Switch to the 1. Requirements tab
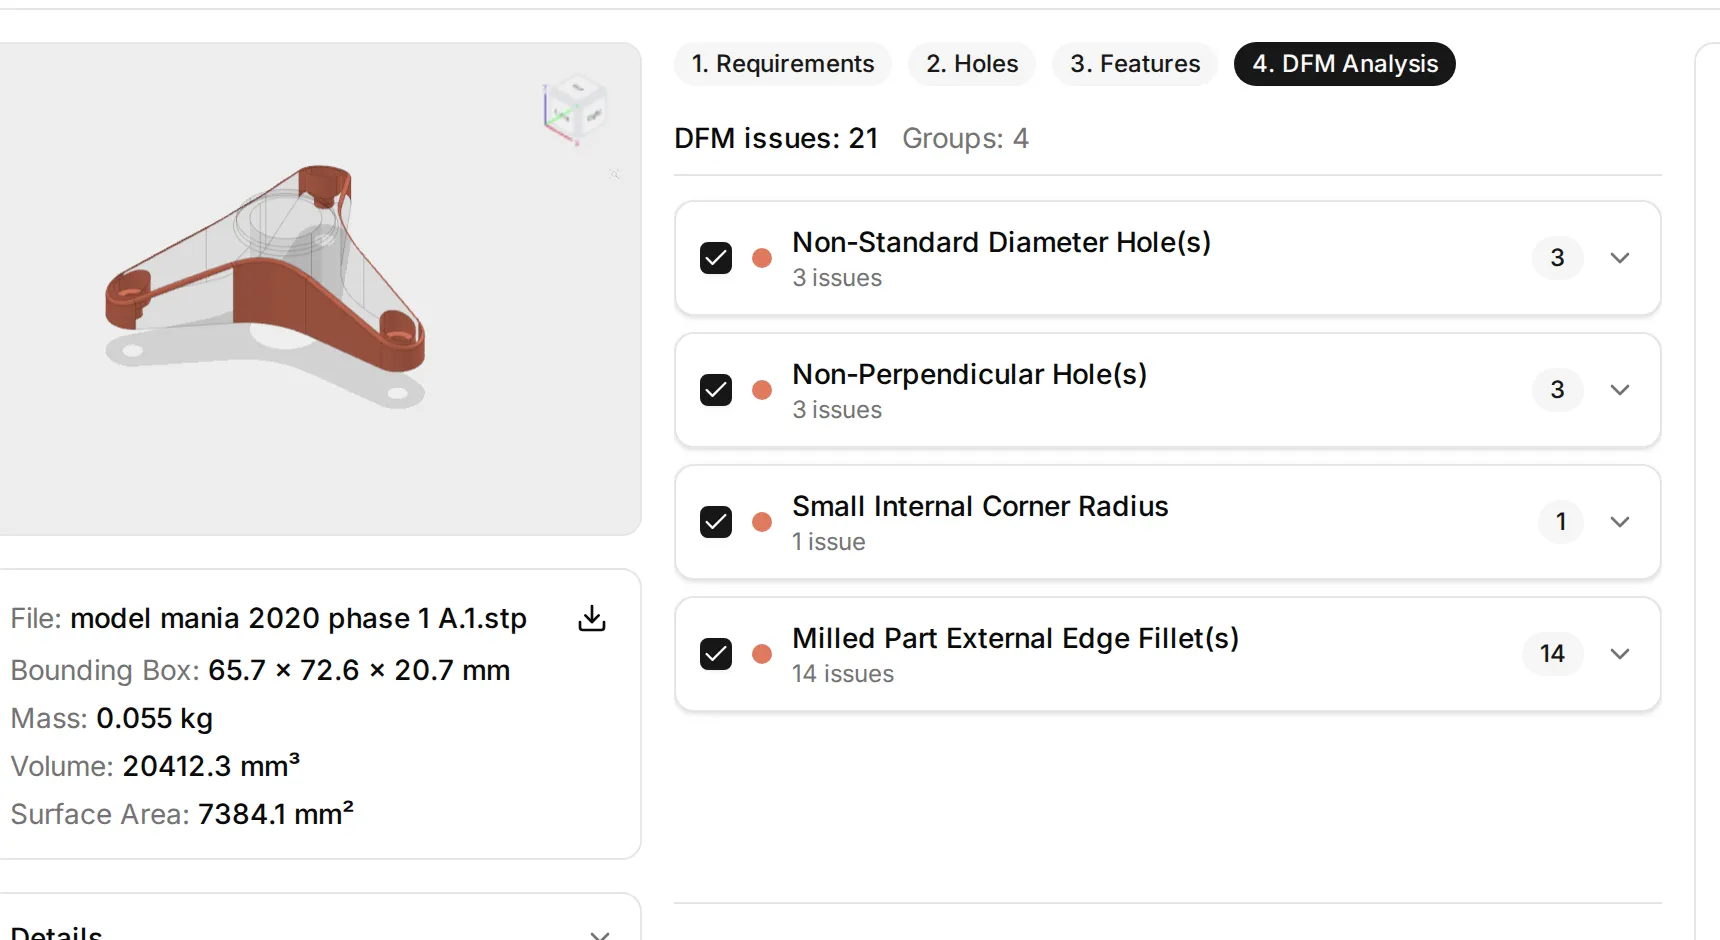1720x940 pixels. (783, 64)
